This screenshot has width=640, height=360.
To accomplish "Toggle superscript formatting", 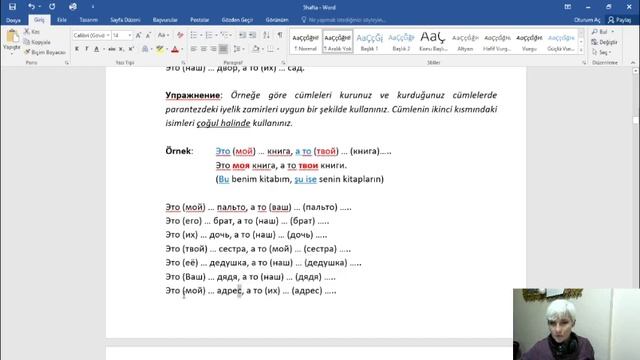I will pyautogui.click(x=131, y=49).
